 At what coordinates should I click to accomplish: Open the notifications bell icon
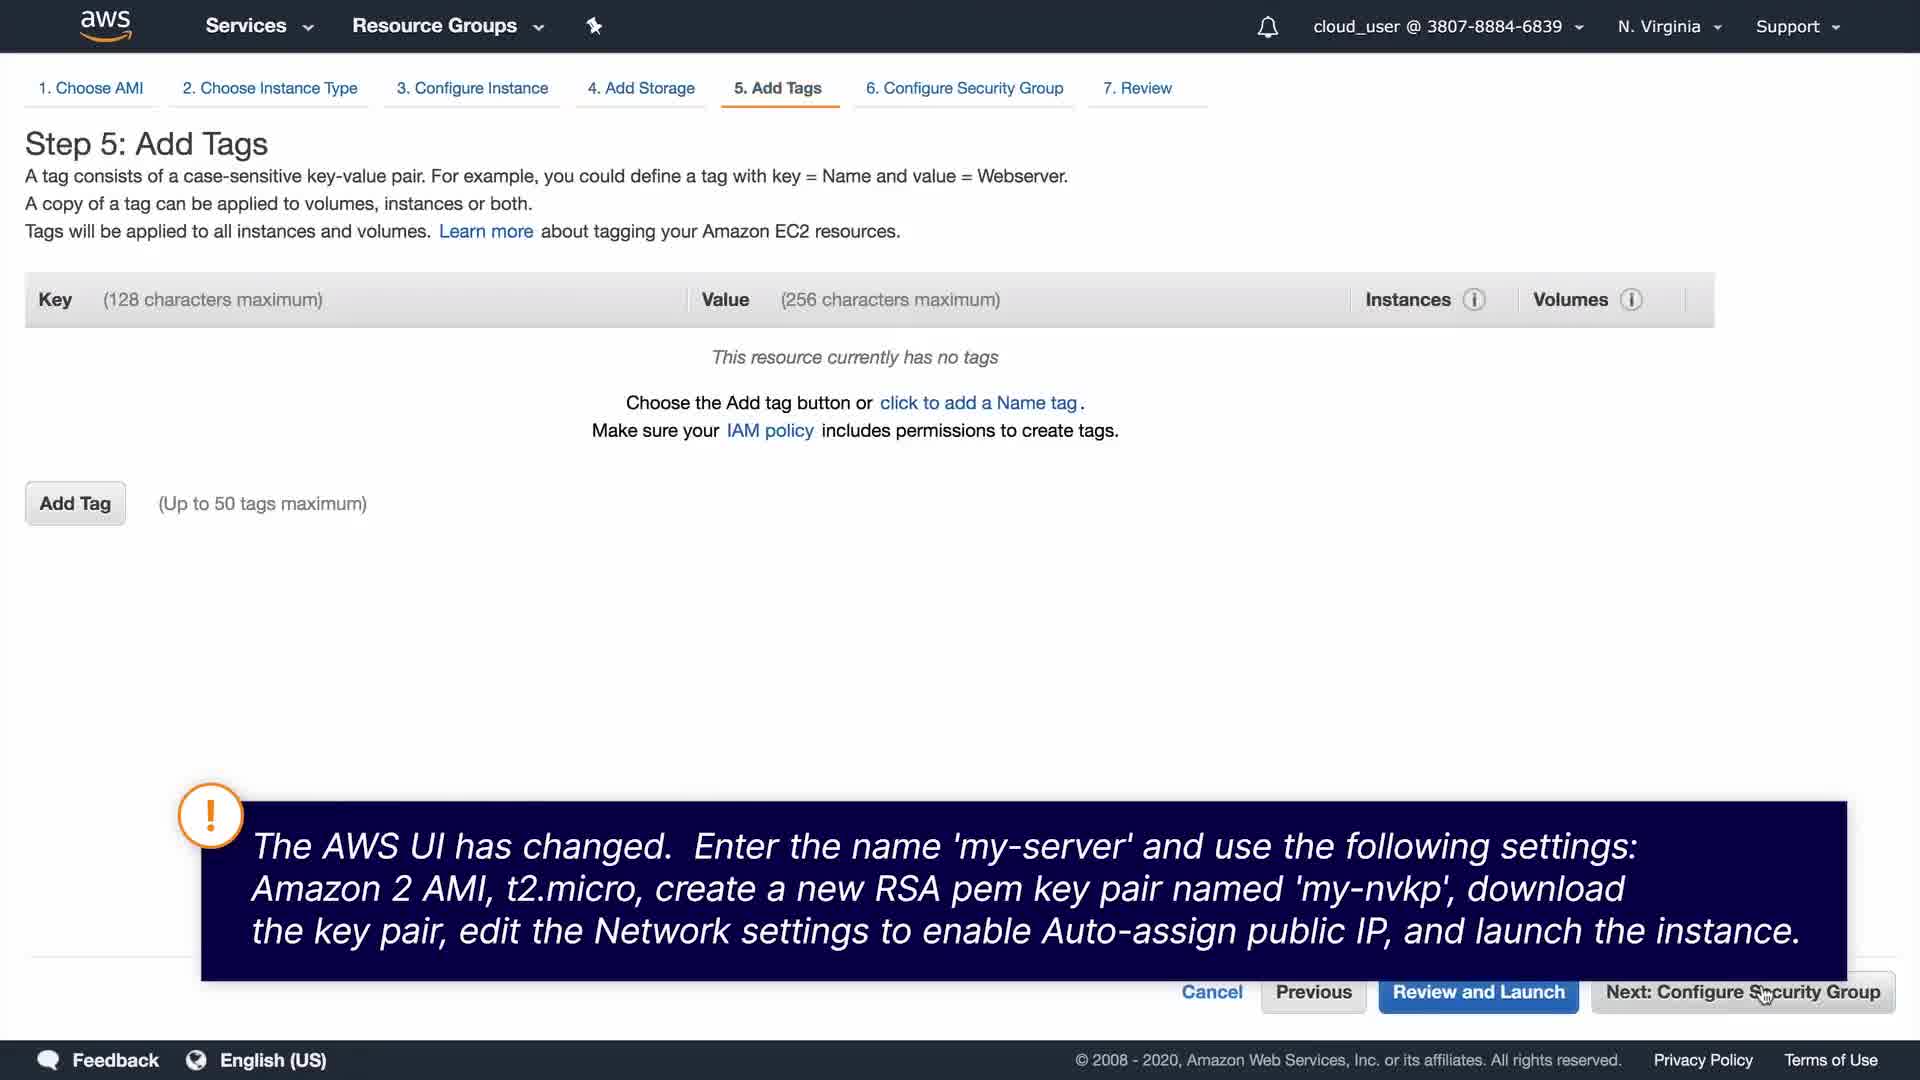coord(1267,27)
